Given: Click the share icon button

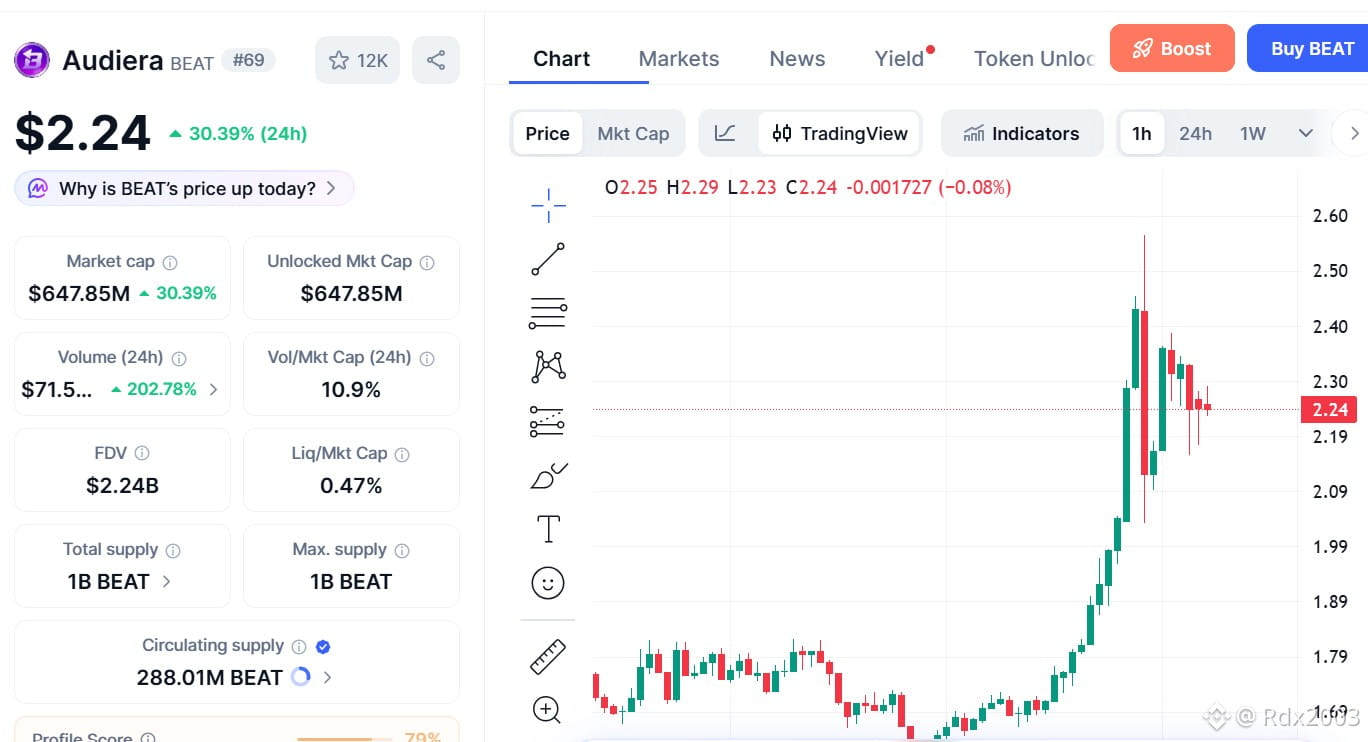Looking at the screenshot, I should [x=436, y=60].
